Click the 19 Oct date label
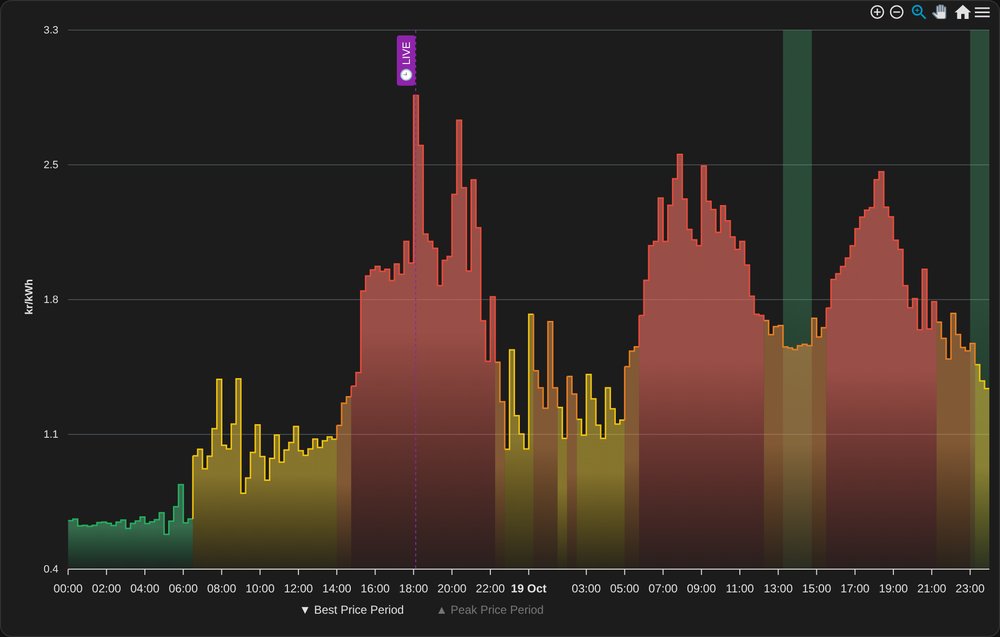The height and width of the screenshot is (637, 1000). point(529,589)
